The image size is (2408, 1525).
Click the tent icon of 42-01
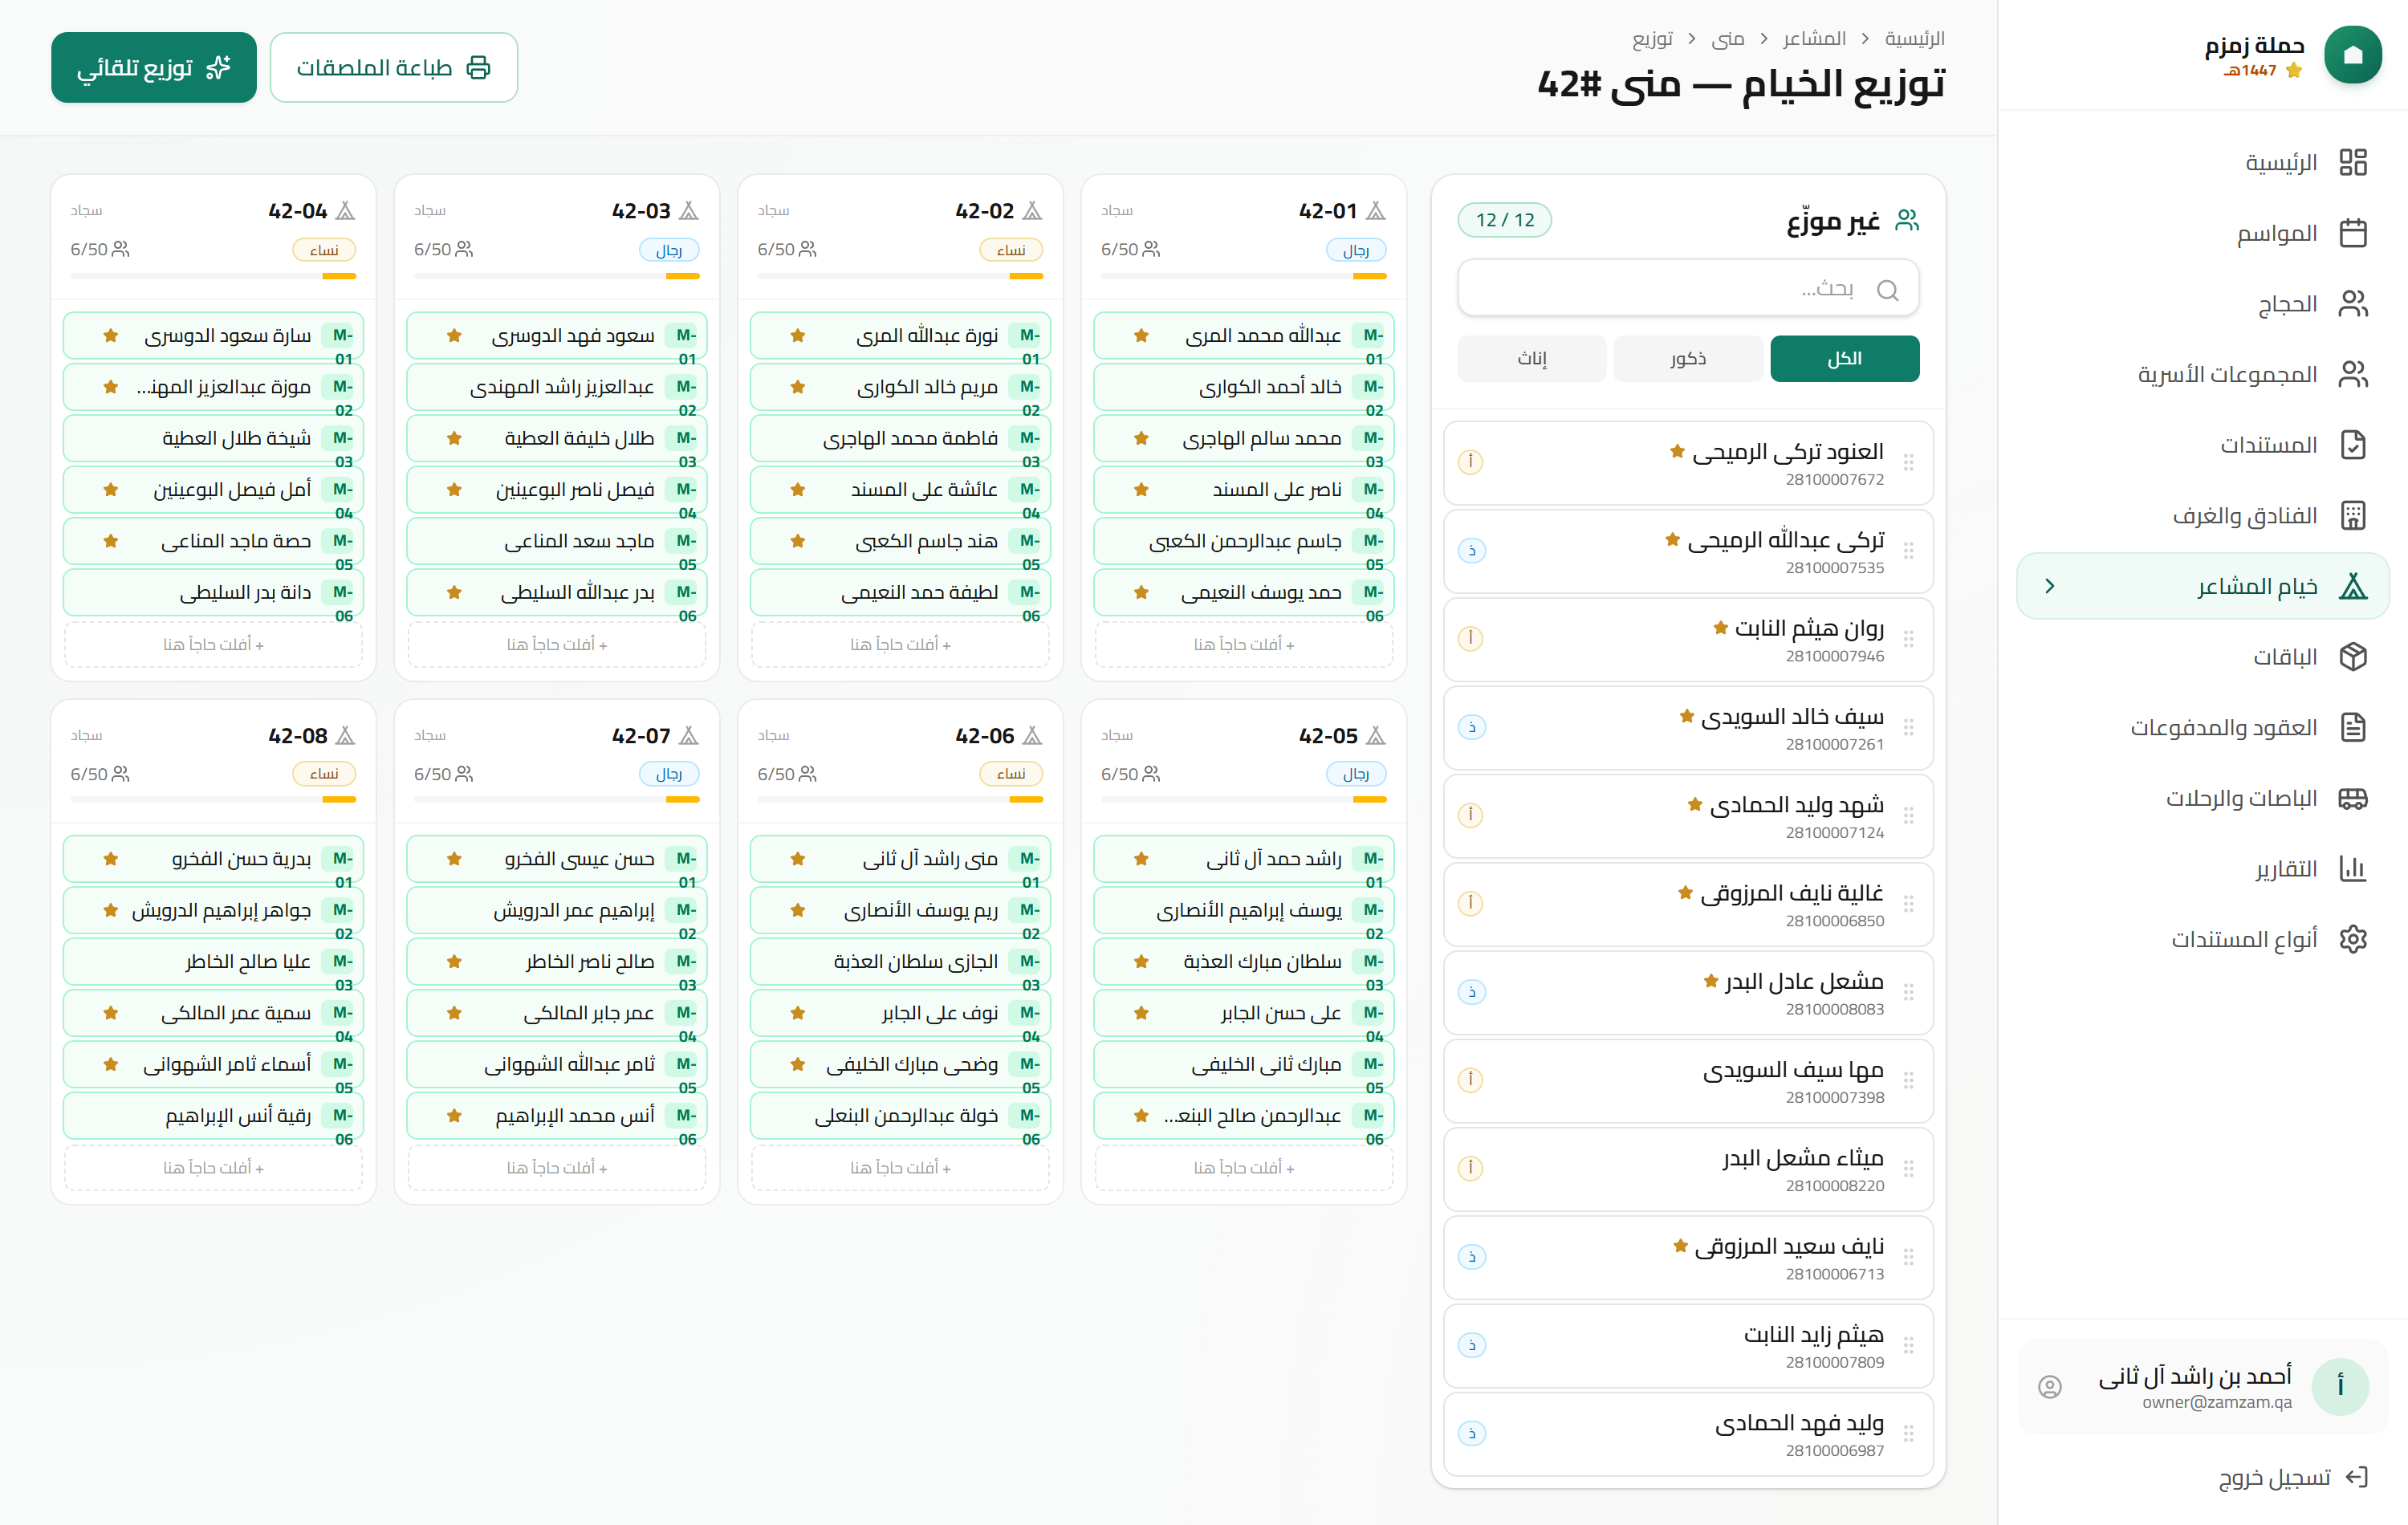(1376, 211)
